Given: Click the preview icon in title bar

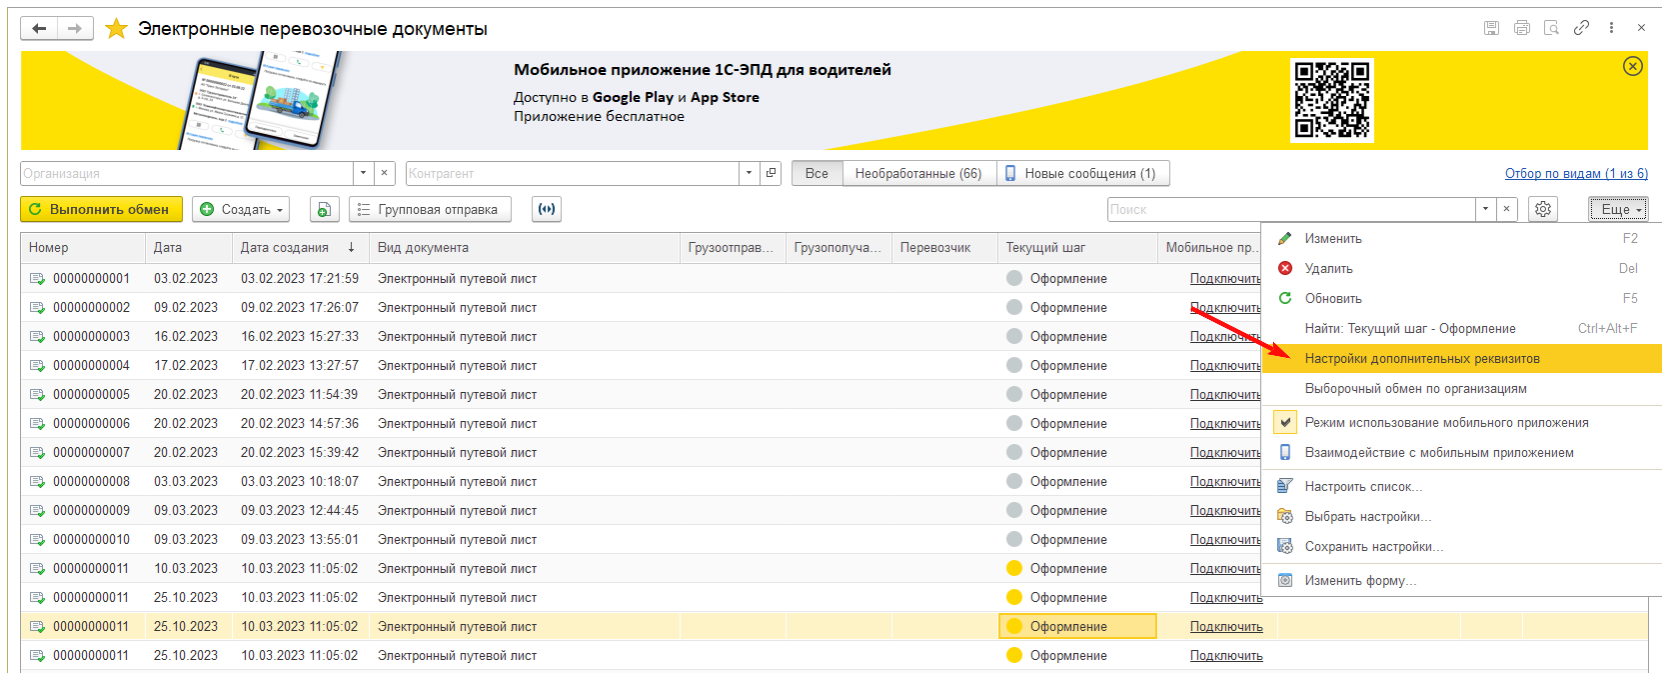Looking at the screenshot, I should pyautogui.click(x=1551, y=28).
